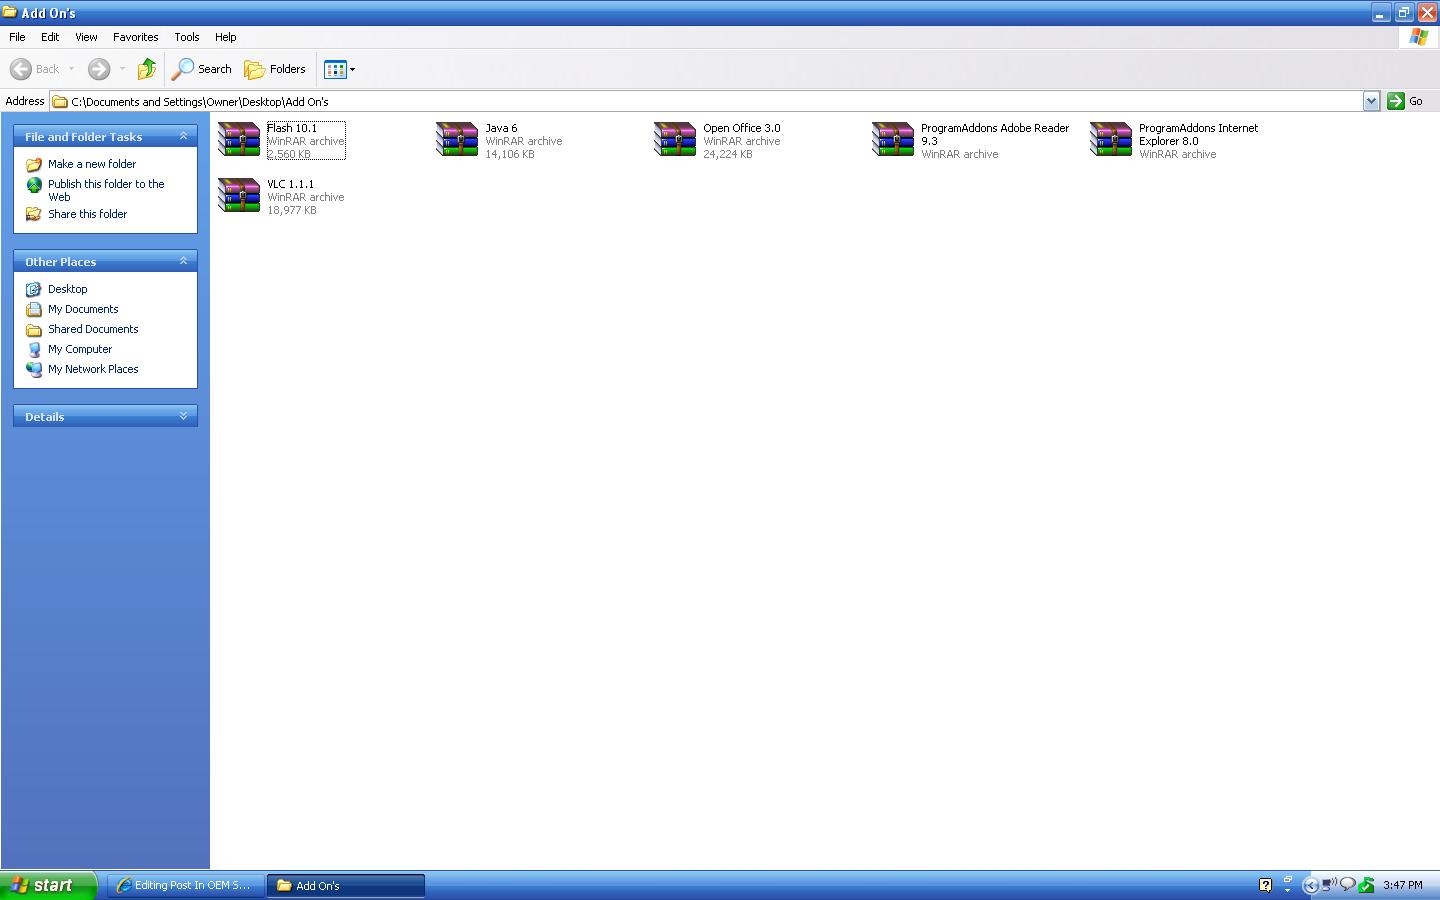The width and height of the screenshot is (1440, 900).
Task: Go to Desktop in Other Places
Action: pos(67,289)
